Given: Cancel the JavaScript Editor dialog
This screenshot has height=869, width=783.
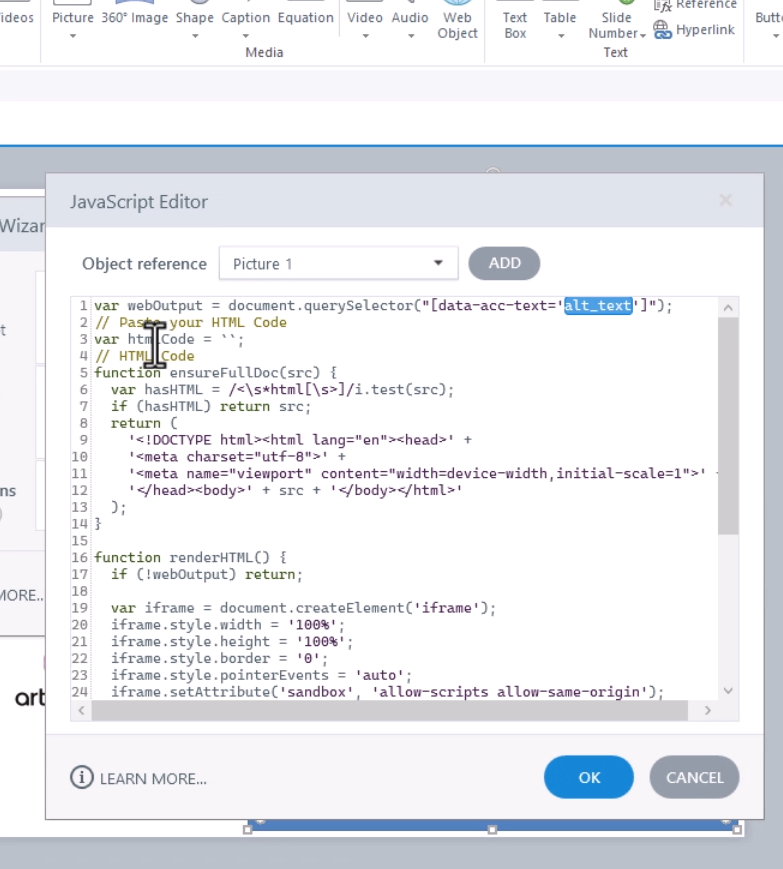Looking at the screenshot, I should click(x=694, y=777).
